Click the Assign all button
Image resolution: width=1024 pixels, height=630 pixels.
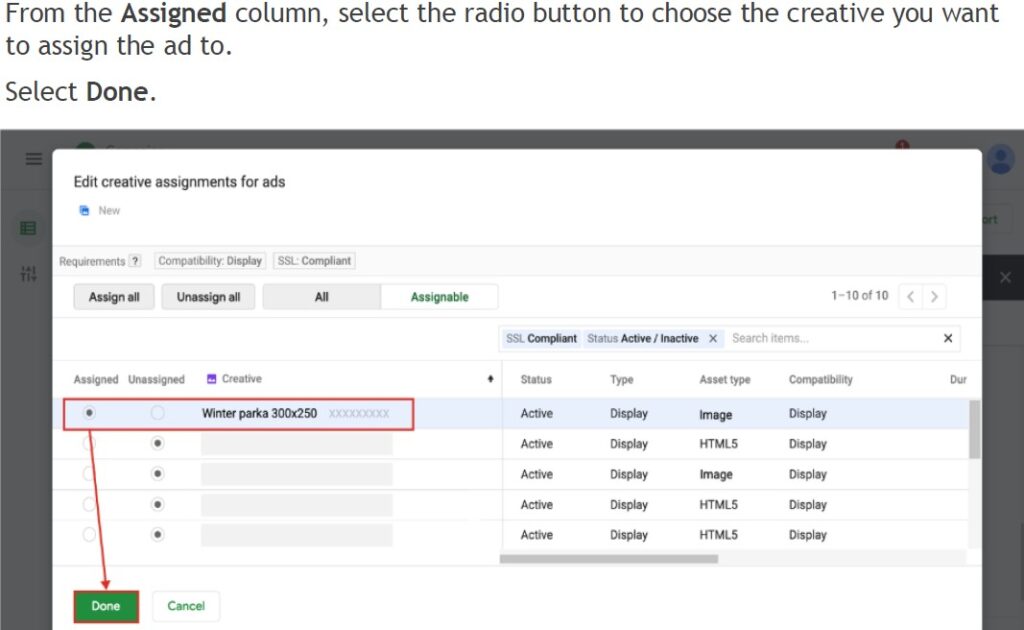coord(114,296)
